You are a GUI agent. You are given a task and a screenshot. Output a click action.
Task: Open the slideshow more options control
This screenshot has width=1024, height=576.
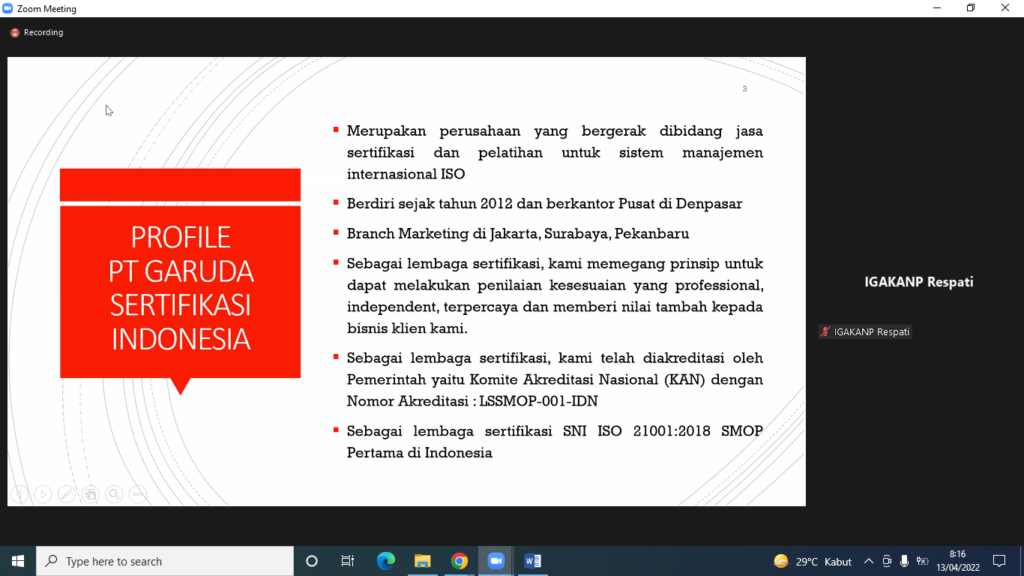click(137, 494)
